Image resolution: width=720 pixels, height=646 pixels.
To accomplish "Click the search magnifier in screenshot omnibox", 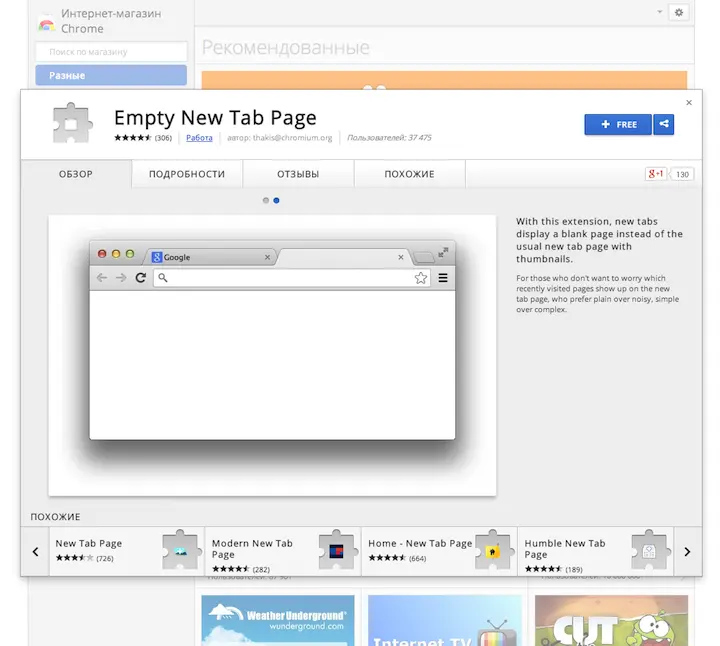I will point(163,277).
